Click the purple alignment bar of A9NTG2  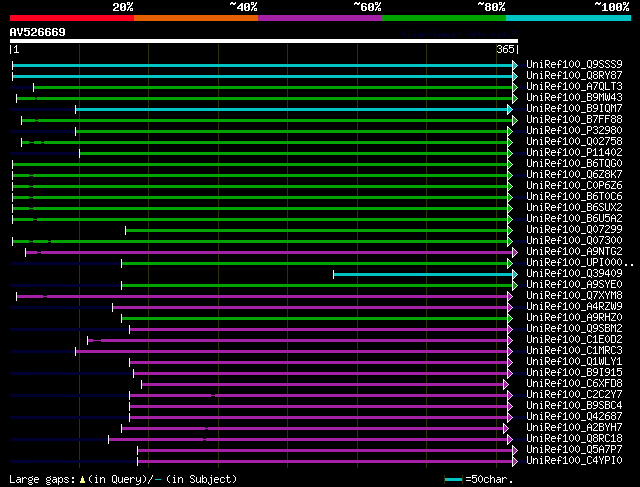tap(271, 252)
